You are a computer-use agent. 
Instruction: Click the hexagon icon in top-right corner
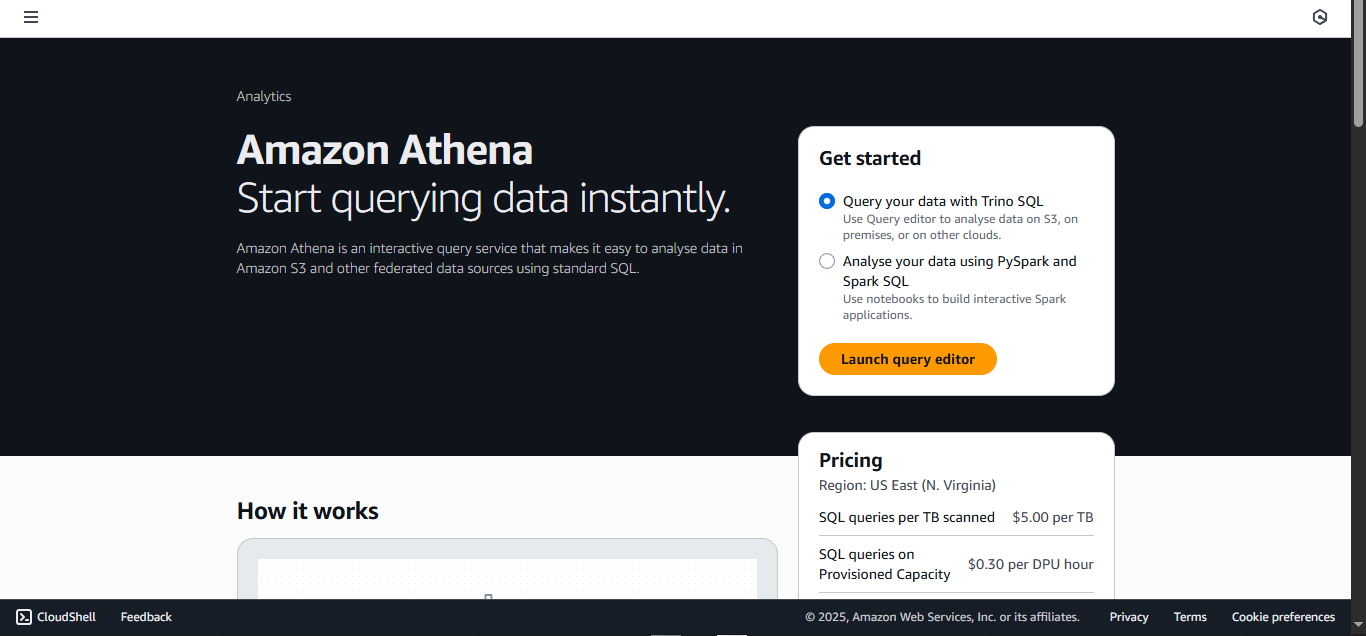coord(1320,17)
